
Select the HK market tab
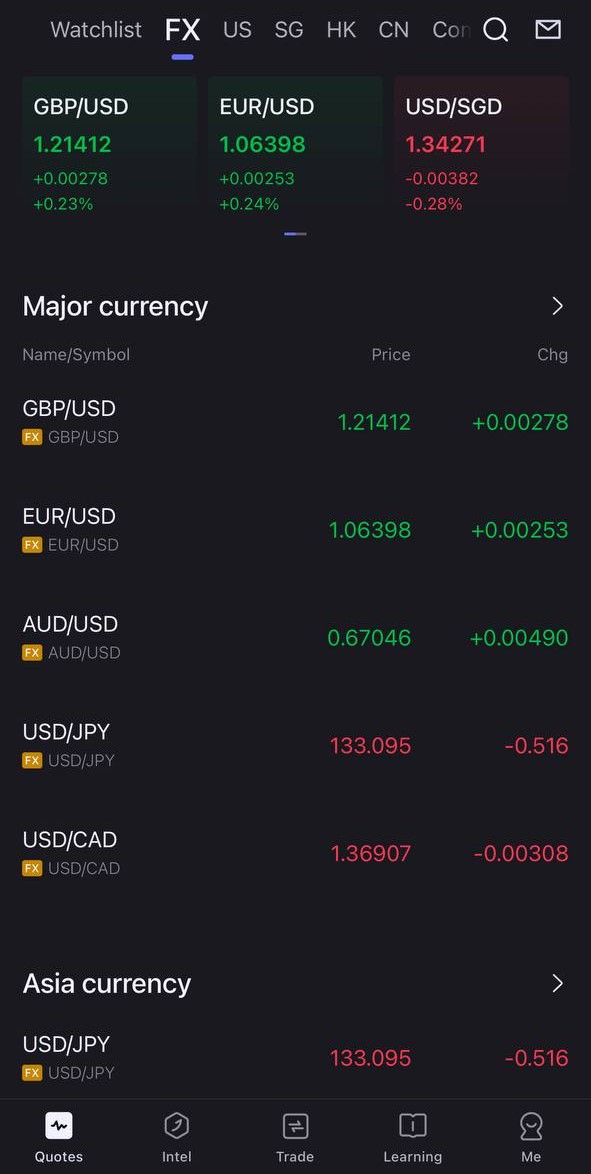[341, 30]
